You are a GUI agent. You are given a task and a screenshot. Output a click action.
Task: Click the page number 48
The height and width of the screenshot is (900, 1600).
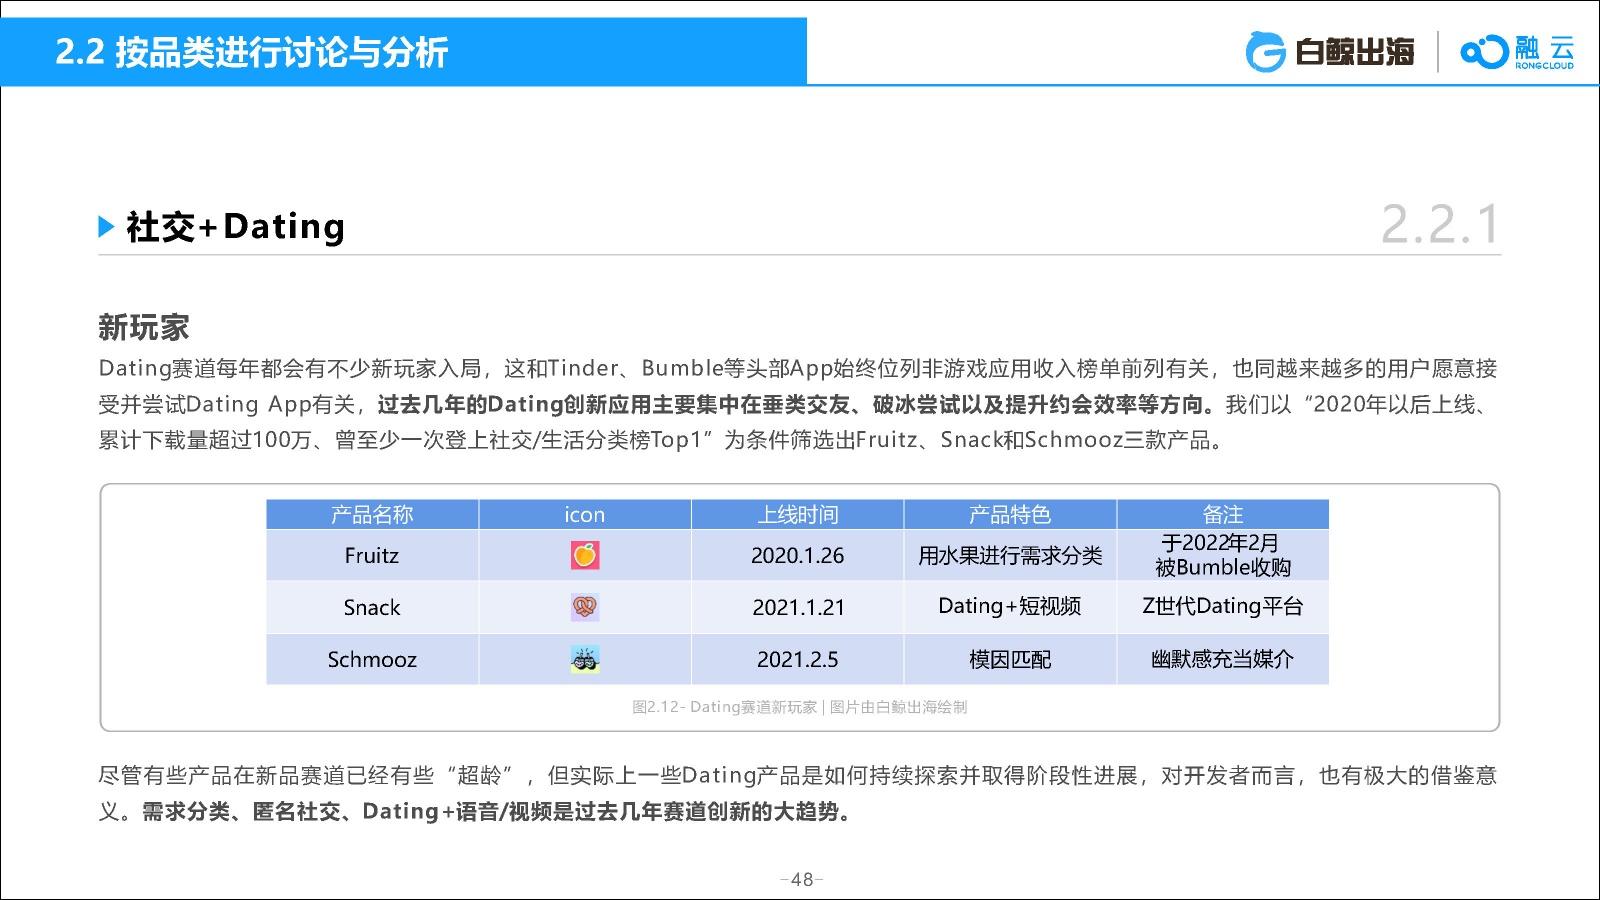click(x=801, y=880)
